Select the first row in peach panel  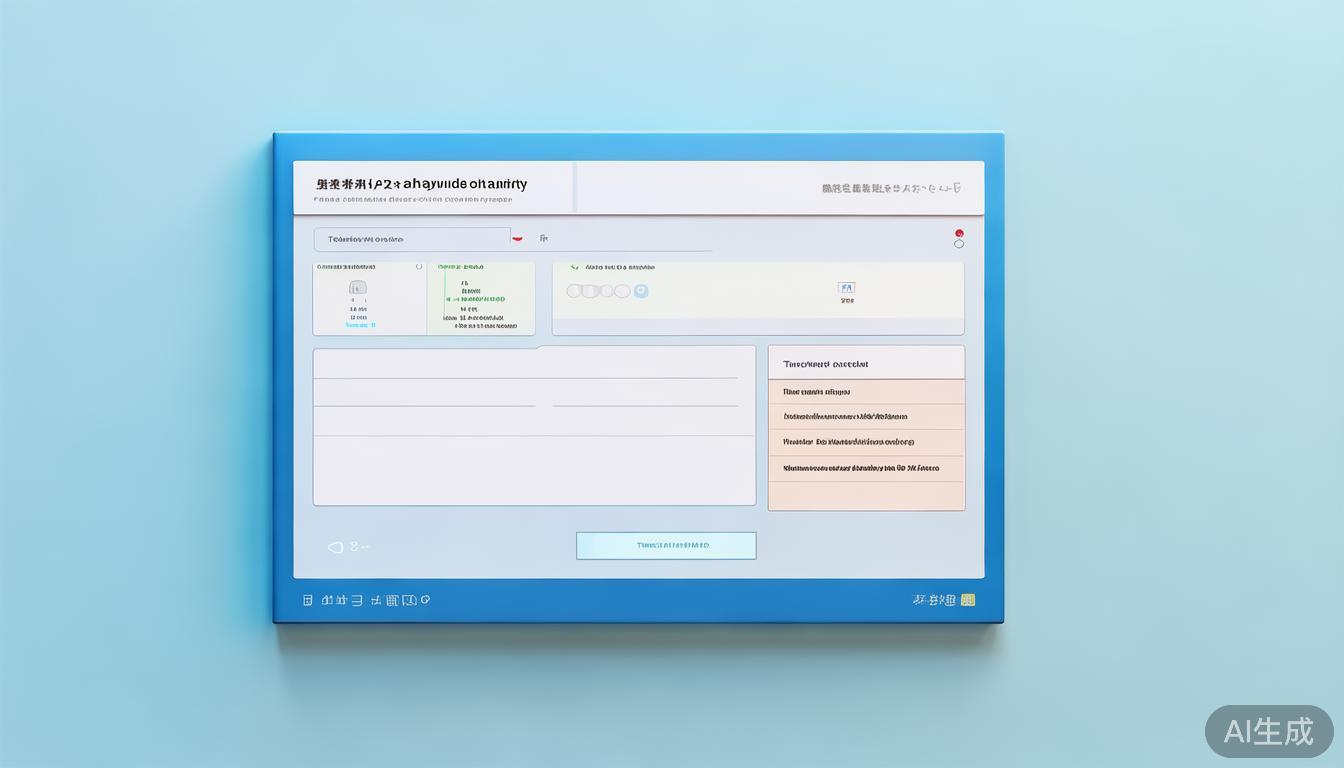pos(866,392)
